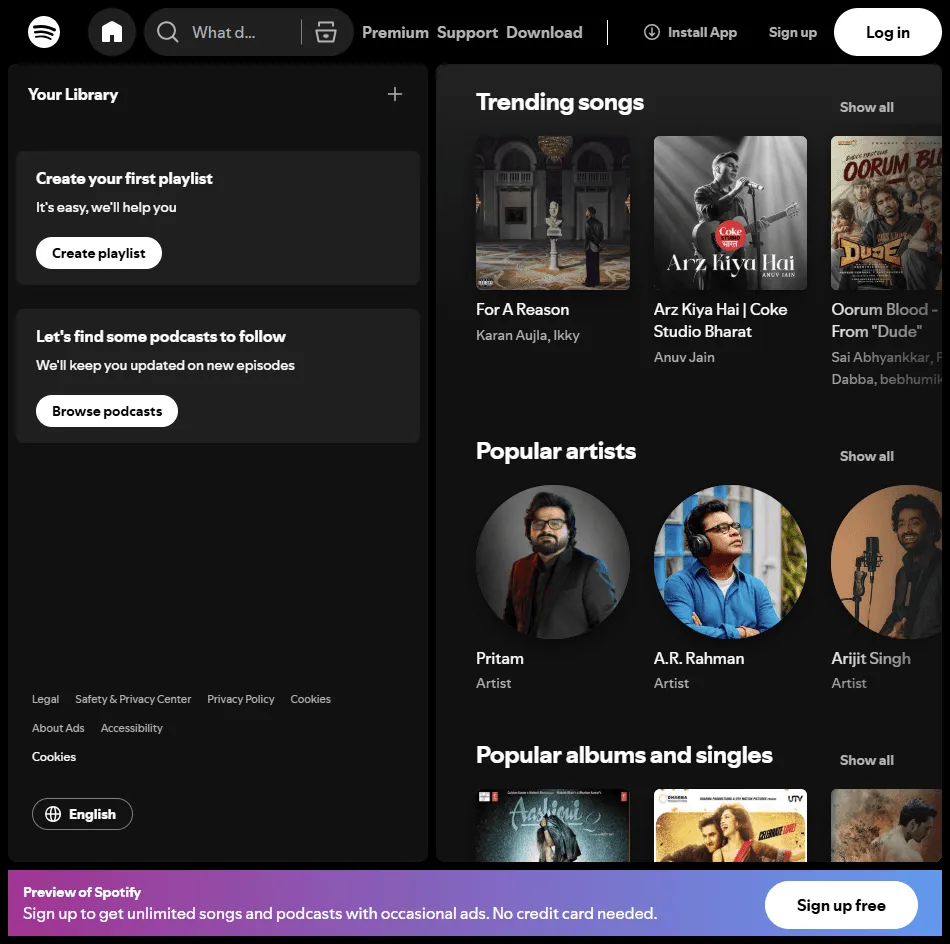Show all Popular albums and singles
This screenshot has height=944, width=950.
(866, 760)
